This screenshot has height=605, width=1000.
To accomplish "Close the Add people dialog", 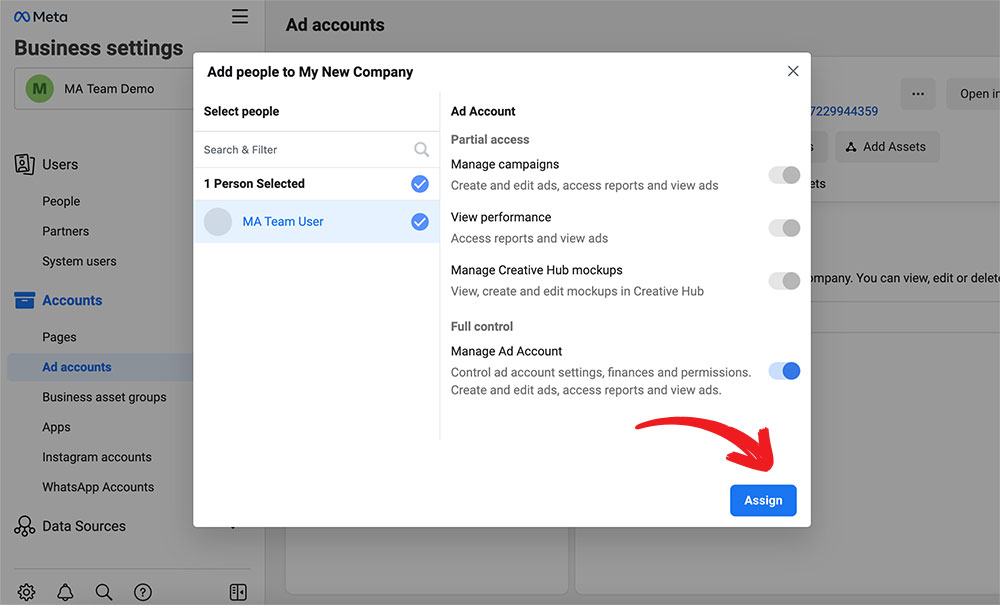I will coord(793,71).
